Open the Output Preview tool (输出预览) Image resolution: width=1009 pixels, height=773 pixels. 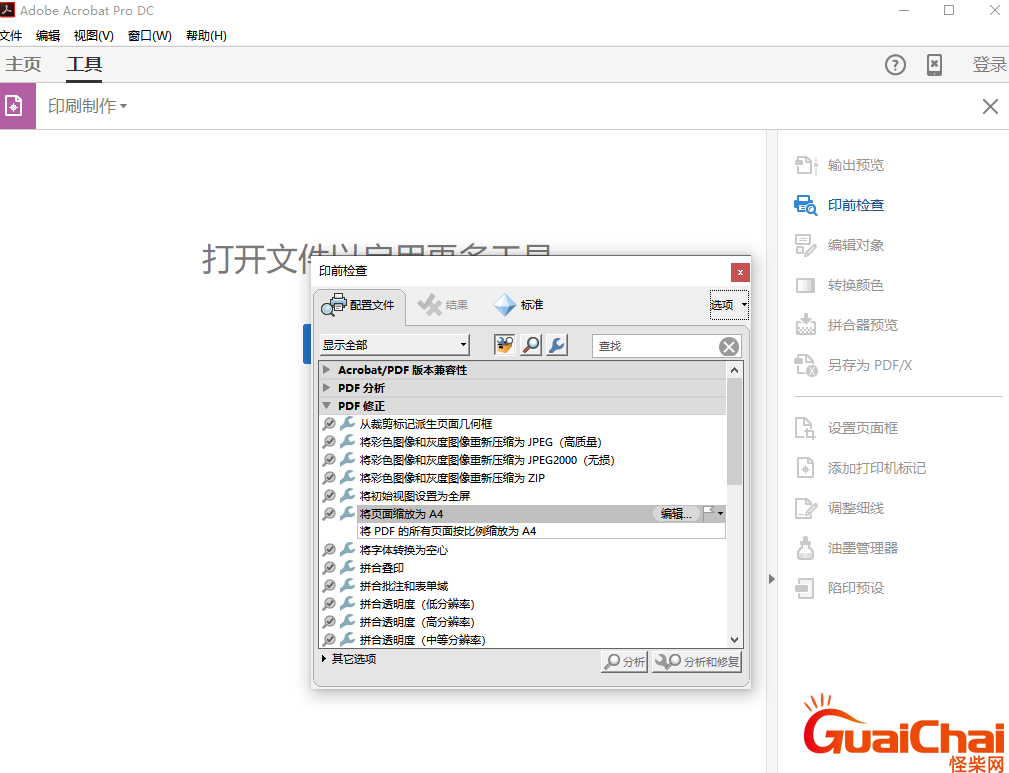pyautogui.click(x=839, y=165)
